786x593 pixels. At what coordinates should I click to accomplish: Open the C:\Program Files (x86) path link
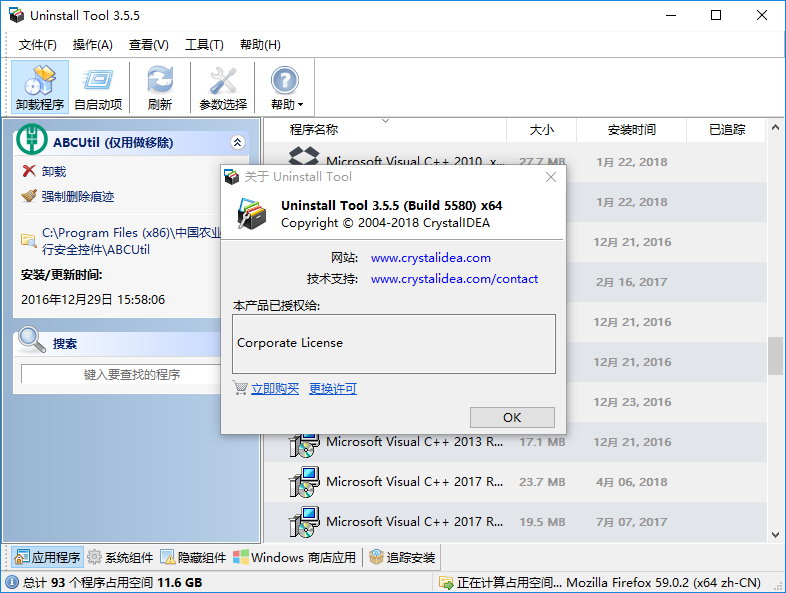(x=131, y=241)
